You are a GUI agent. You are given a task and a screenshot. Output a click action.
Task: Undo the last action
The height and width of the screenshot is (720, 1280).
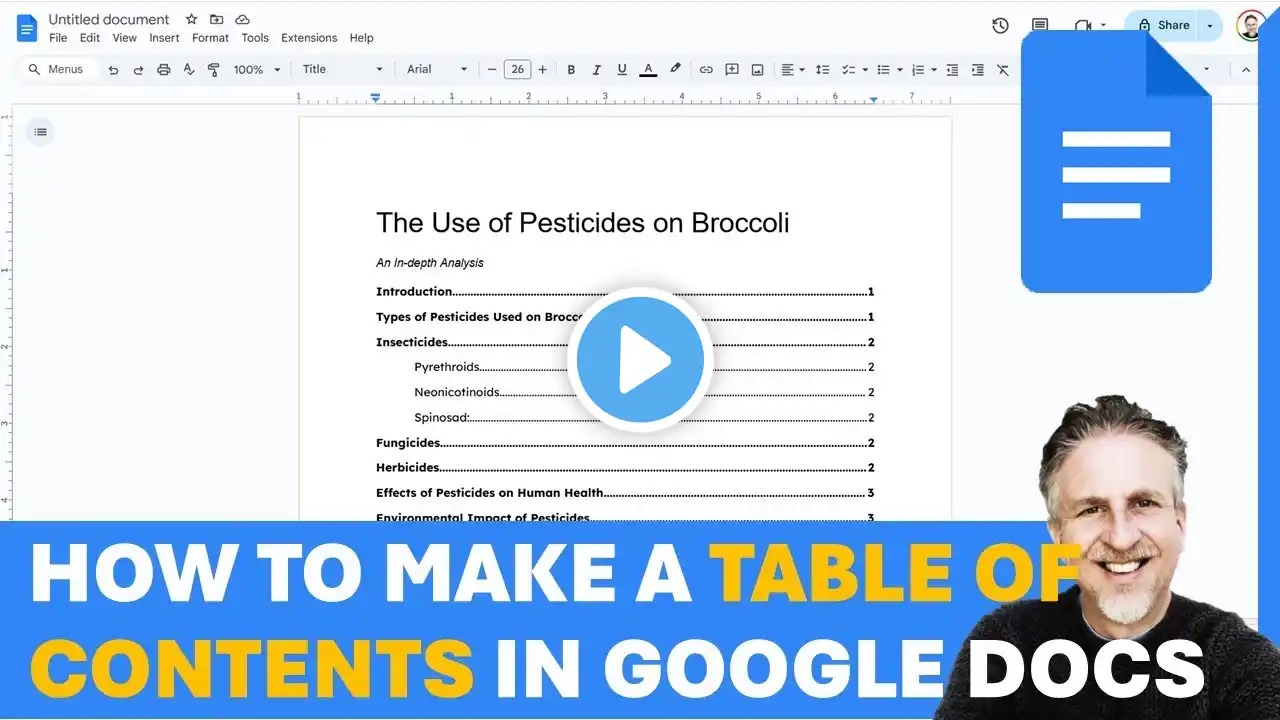pos(113,70)
